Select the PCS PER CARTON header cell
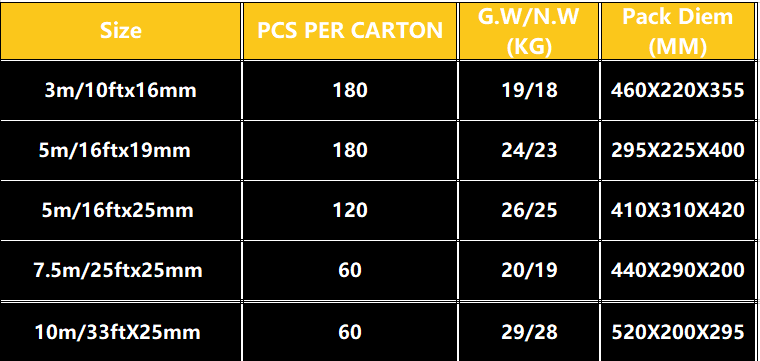760x361 pixels. [349, 31]
